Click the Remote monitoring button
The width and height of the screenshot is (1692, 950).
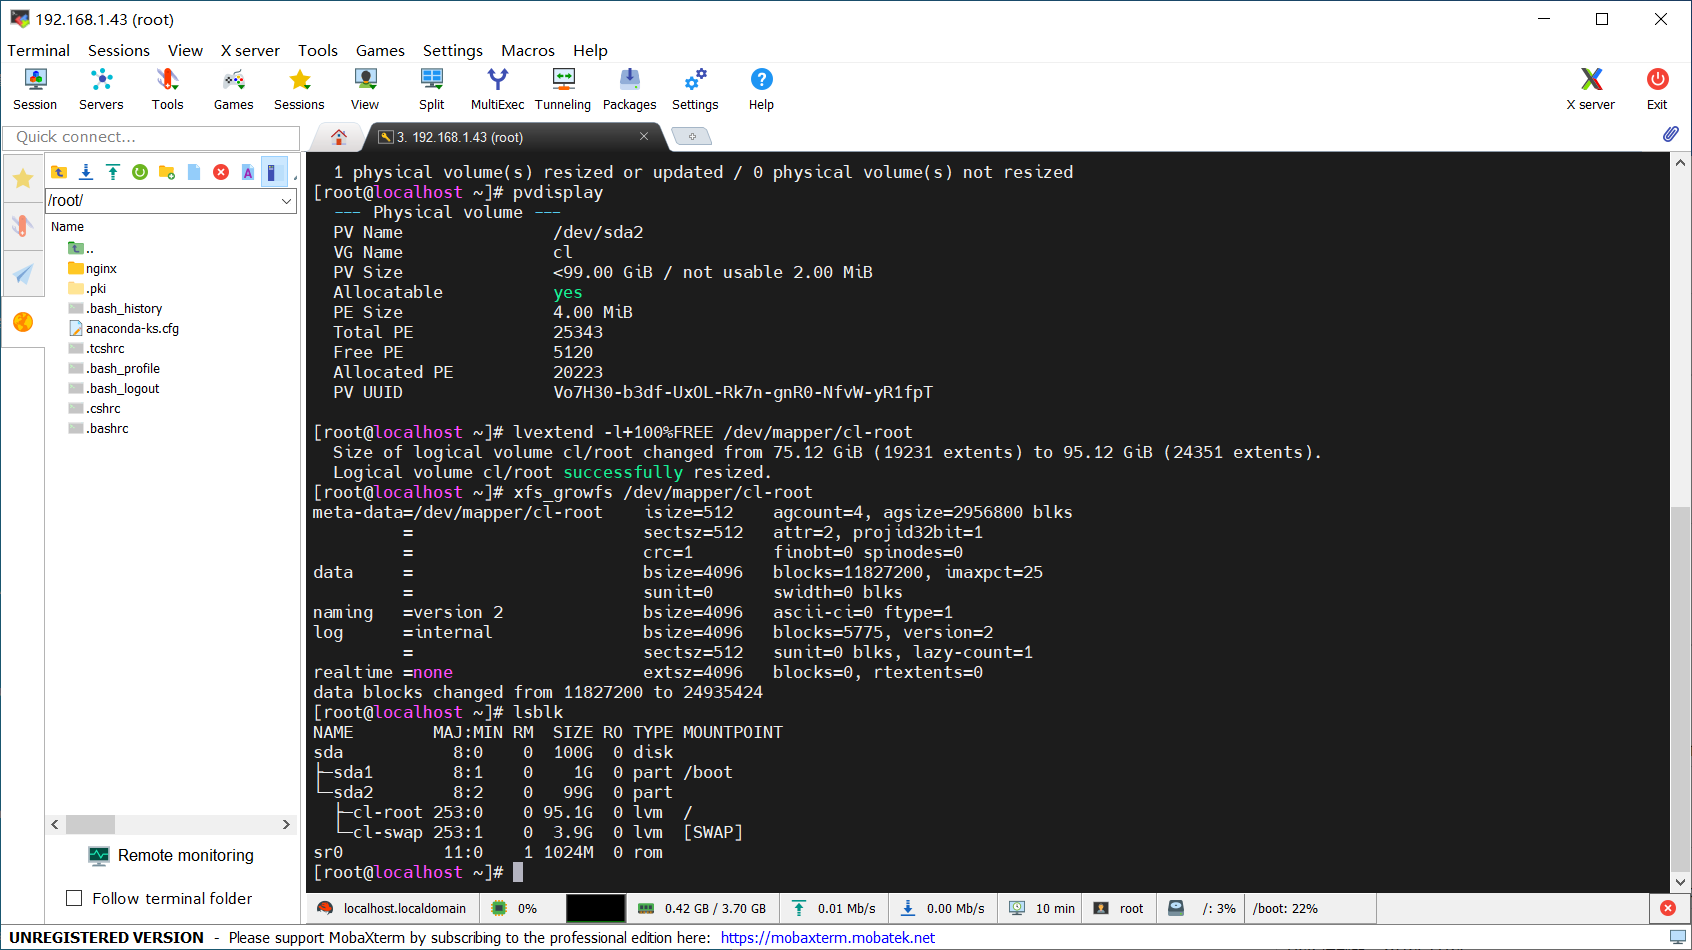click(x=171, y=855)
